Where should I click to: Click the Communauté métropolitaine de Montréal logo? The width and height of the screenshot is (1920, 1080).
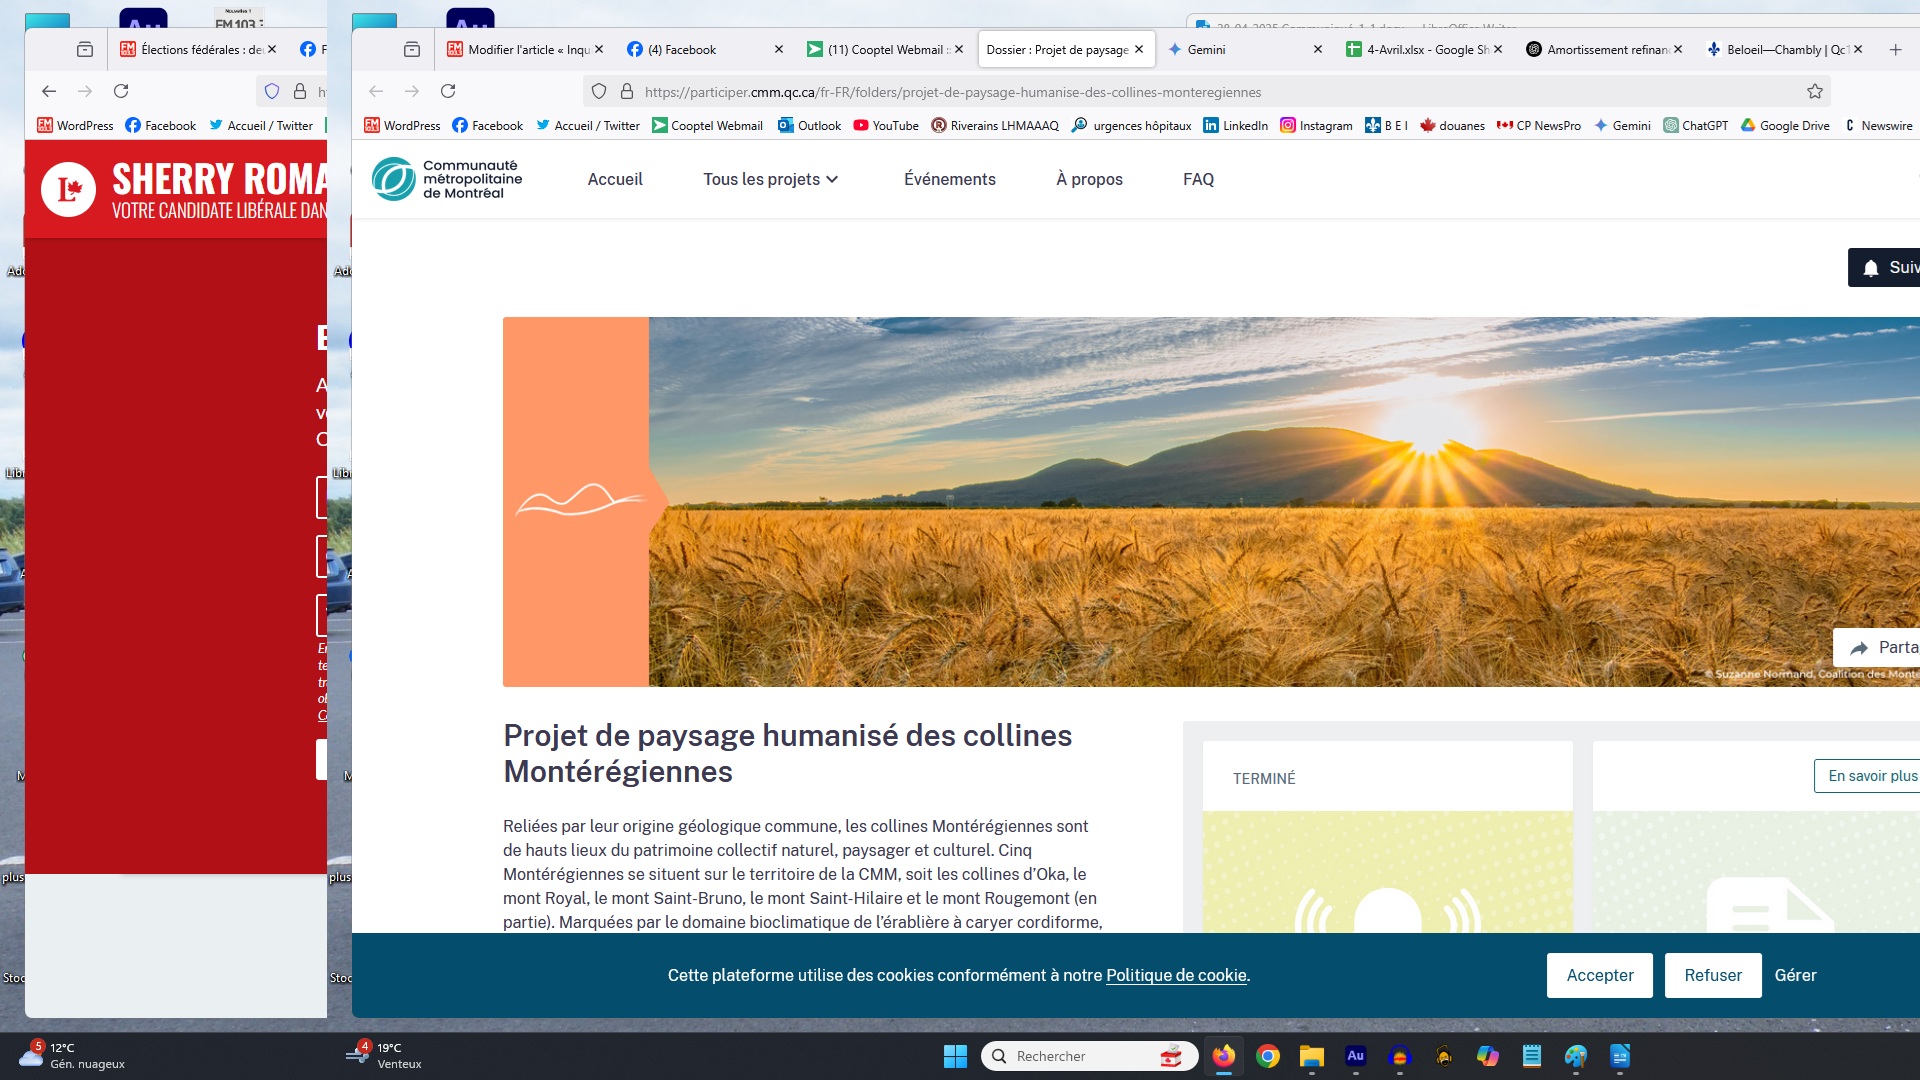[x=447, y=179]
